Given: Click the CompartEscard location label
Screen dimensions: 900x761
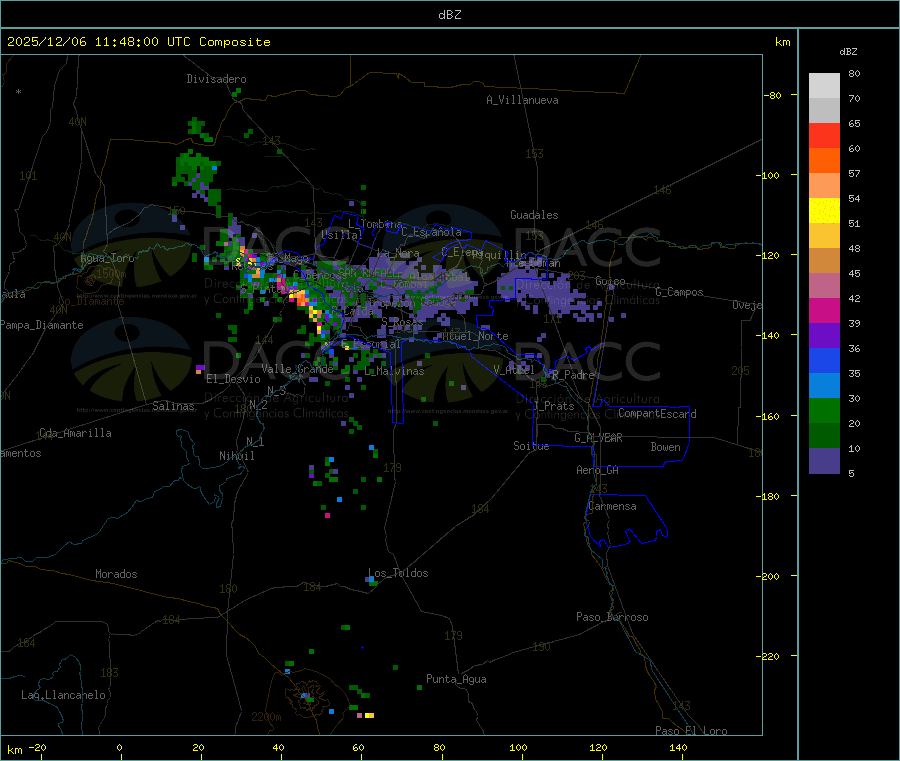Looking at the screenshot, I should (x=658, y=414).
